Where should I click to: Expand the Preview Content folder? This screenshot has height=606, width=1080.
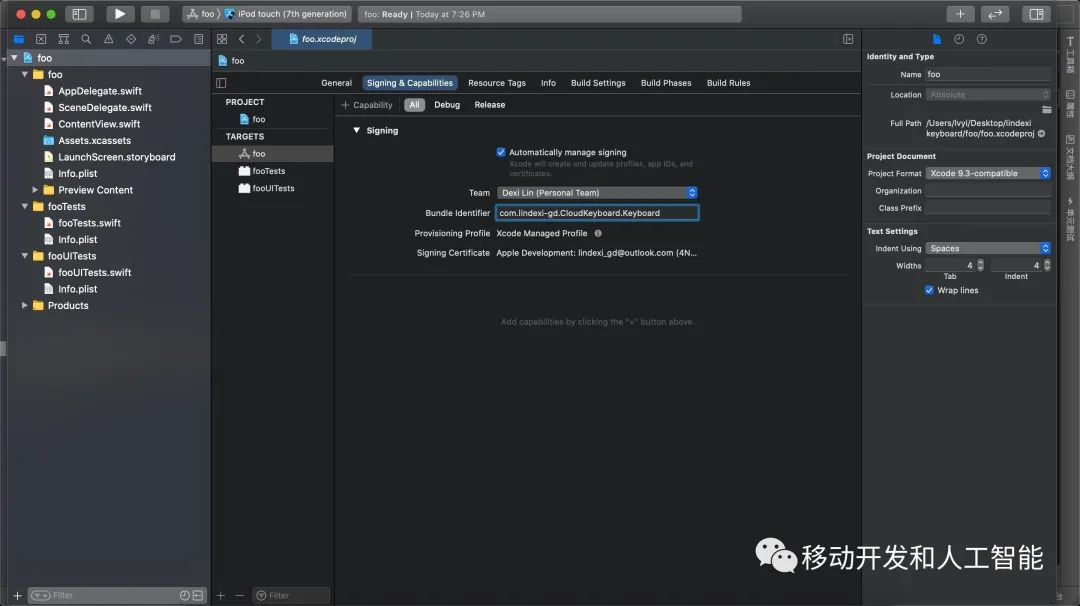[x=34, y=189]
